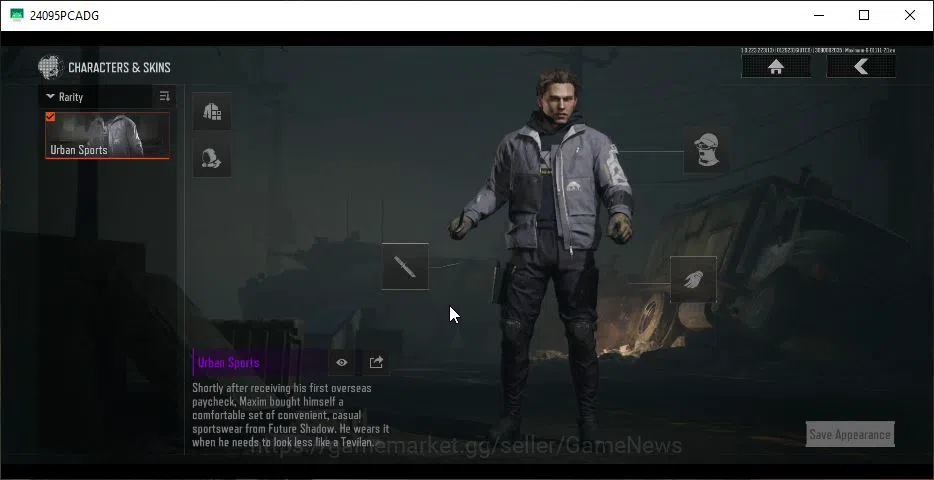Close the 24095PCADG window
The width and height of the screenshot is (934, 480).
(x=910, y=15)
